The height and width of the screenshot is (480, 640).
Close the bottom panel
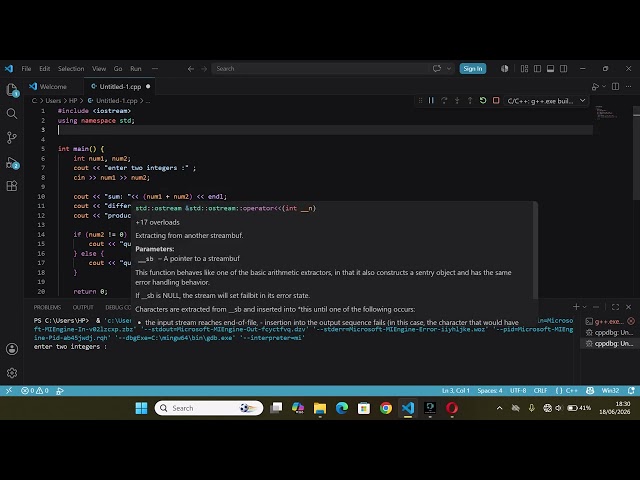[629, 307]
